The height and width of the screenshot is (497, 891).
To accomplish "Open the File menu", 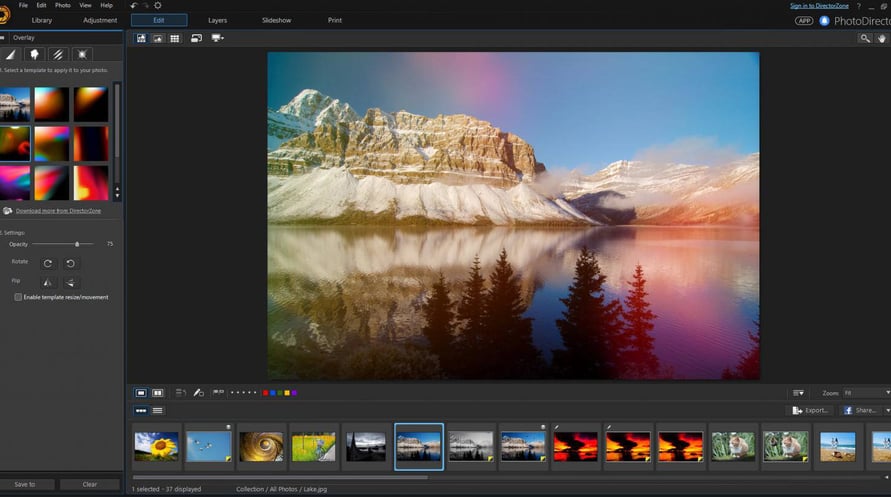I will (23, 5).
